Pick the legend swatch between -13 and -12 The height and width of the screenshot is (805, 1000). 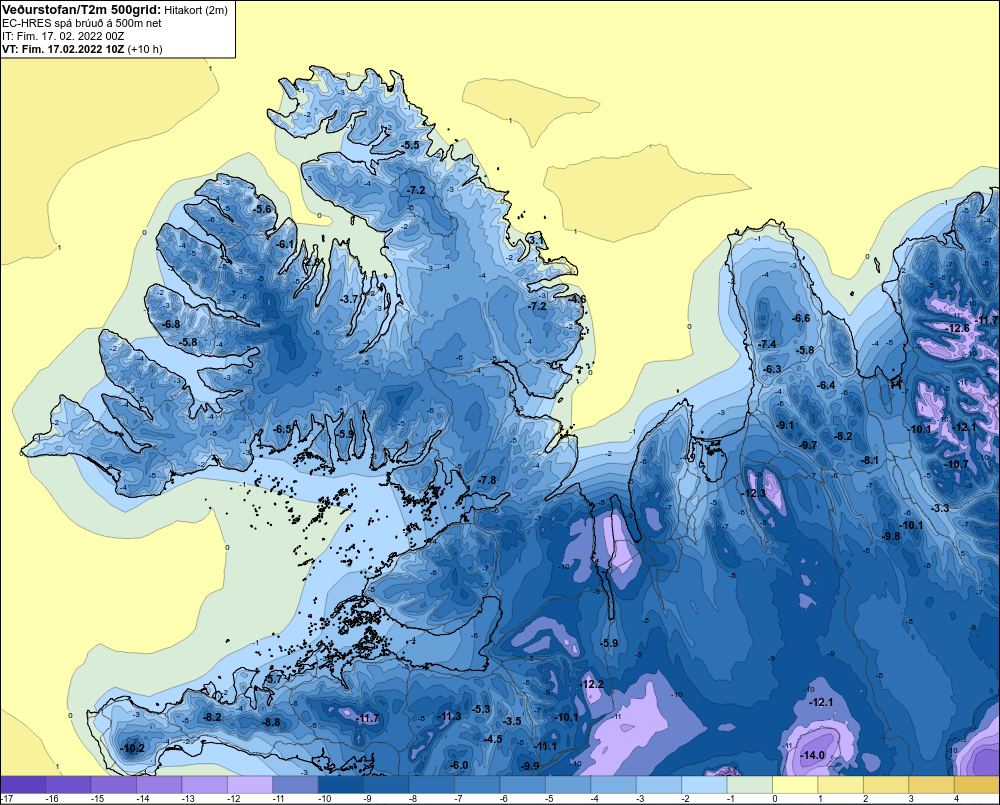tap(205, 785)
